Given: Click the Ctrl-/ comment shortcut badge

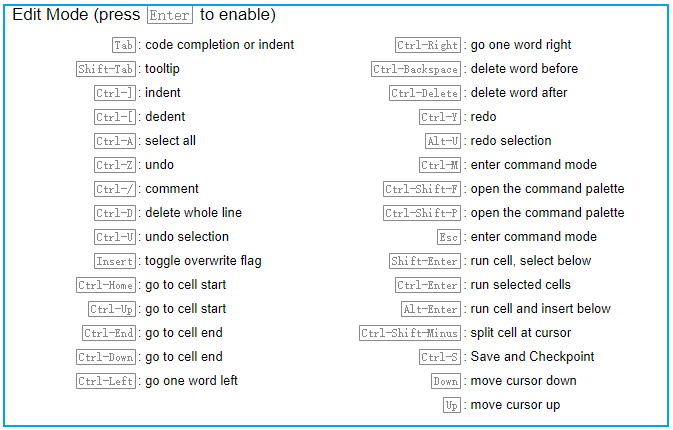Looking at the screenshot, I should [x=114, y=189].
